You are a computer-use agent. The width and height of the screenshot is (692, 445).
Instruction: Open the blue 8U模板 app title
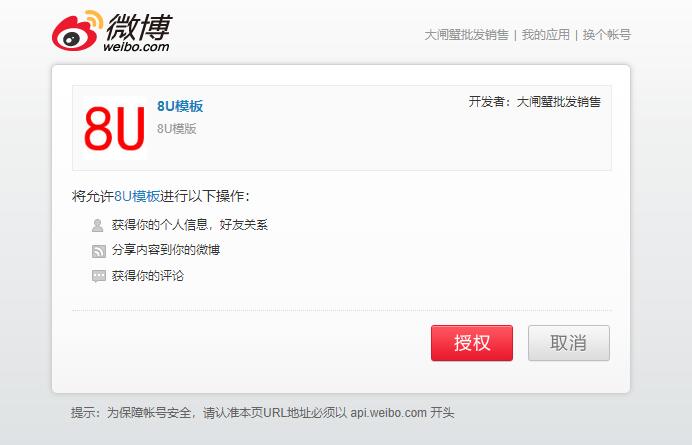point(180,106)
